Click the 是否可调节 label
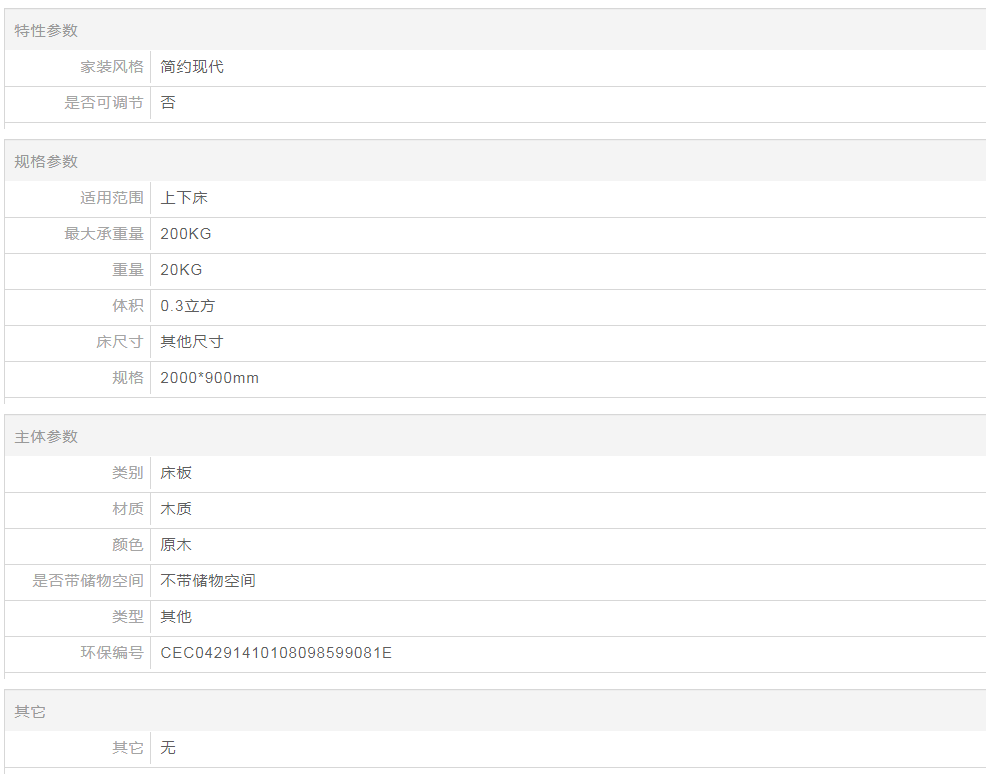Viewport: 993px width, 780px height. click(x=104, y=103)
